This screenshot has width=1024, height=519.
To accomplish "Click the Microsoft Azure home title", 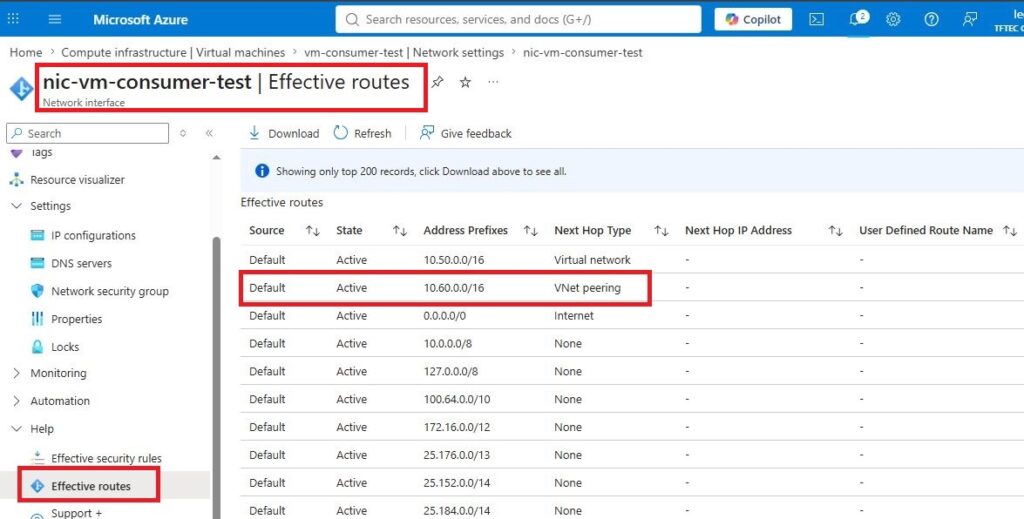I will click(140, 20).
